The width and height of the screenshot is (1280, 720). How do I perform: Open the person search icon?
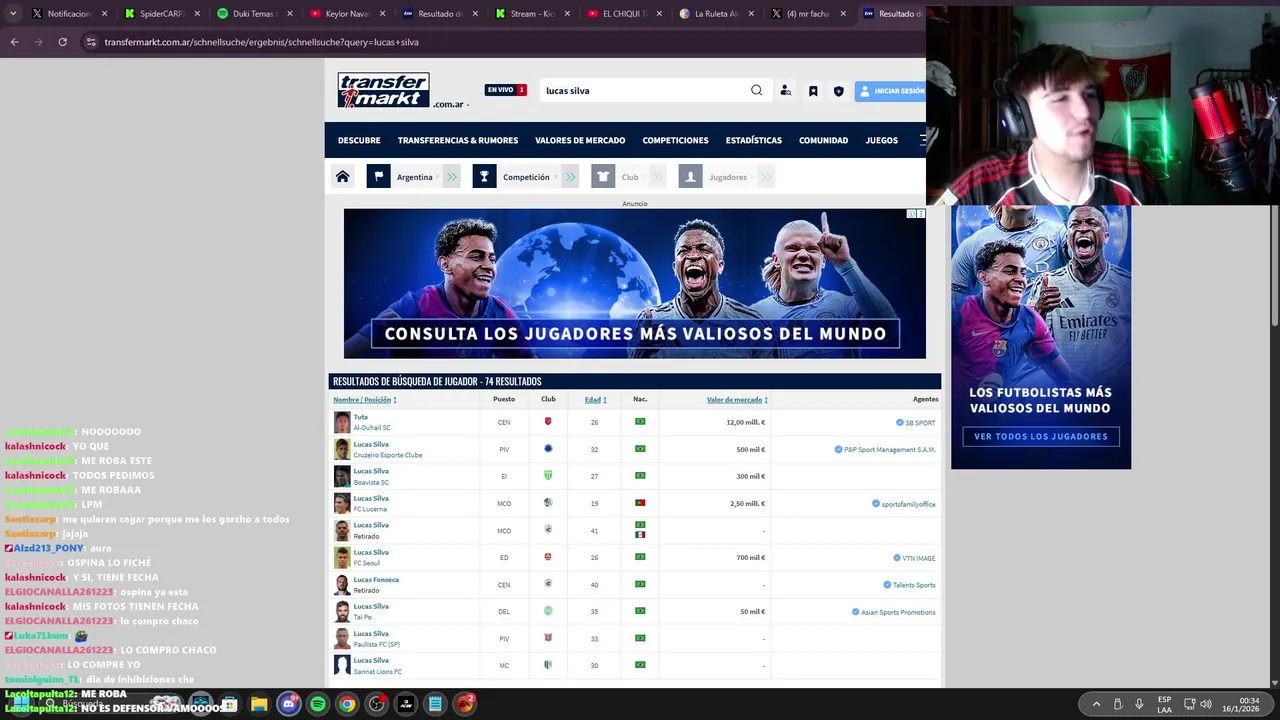786,91
